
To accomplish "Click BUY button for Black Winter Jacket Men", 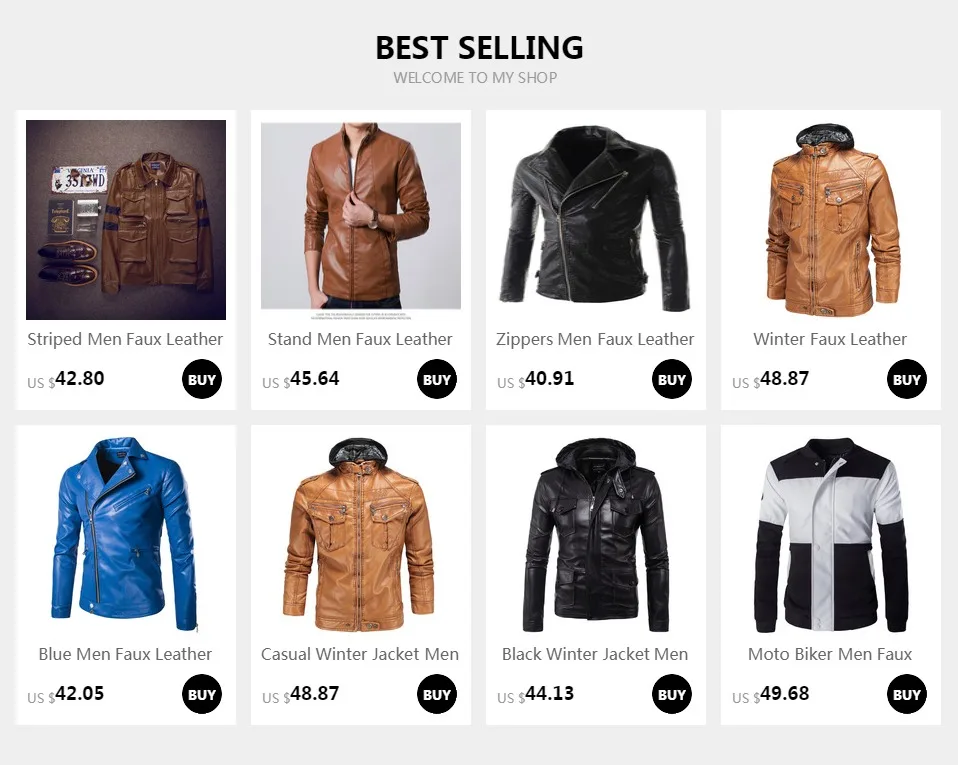I will pyautogui.click(x=671, y=694).
